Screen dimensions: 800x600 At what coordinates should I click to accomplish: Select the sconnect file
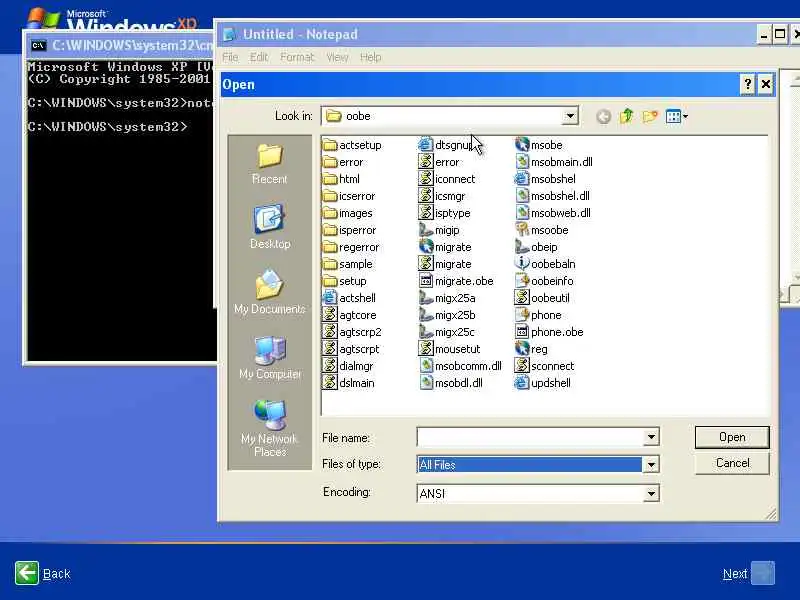(x=545, y=366)
